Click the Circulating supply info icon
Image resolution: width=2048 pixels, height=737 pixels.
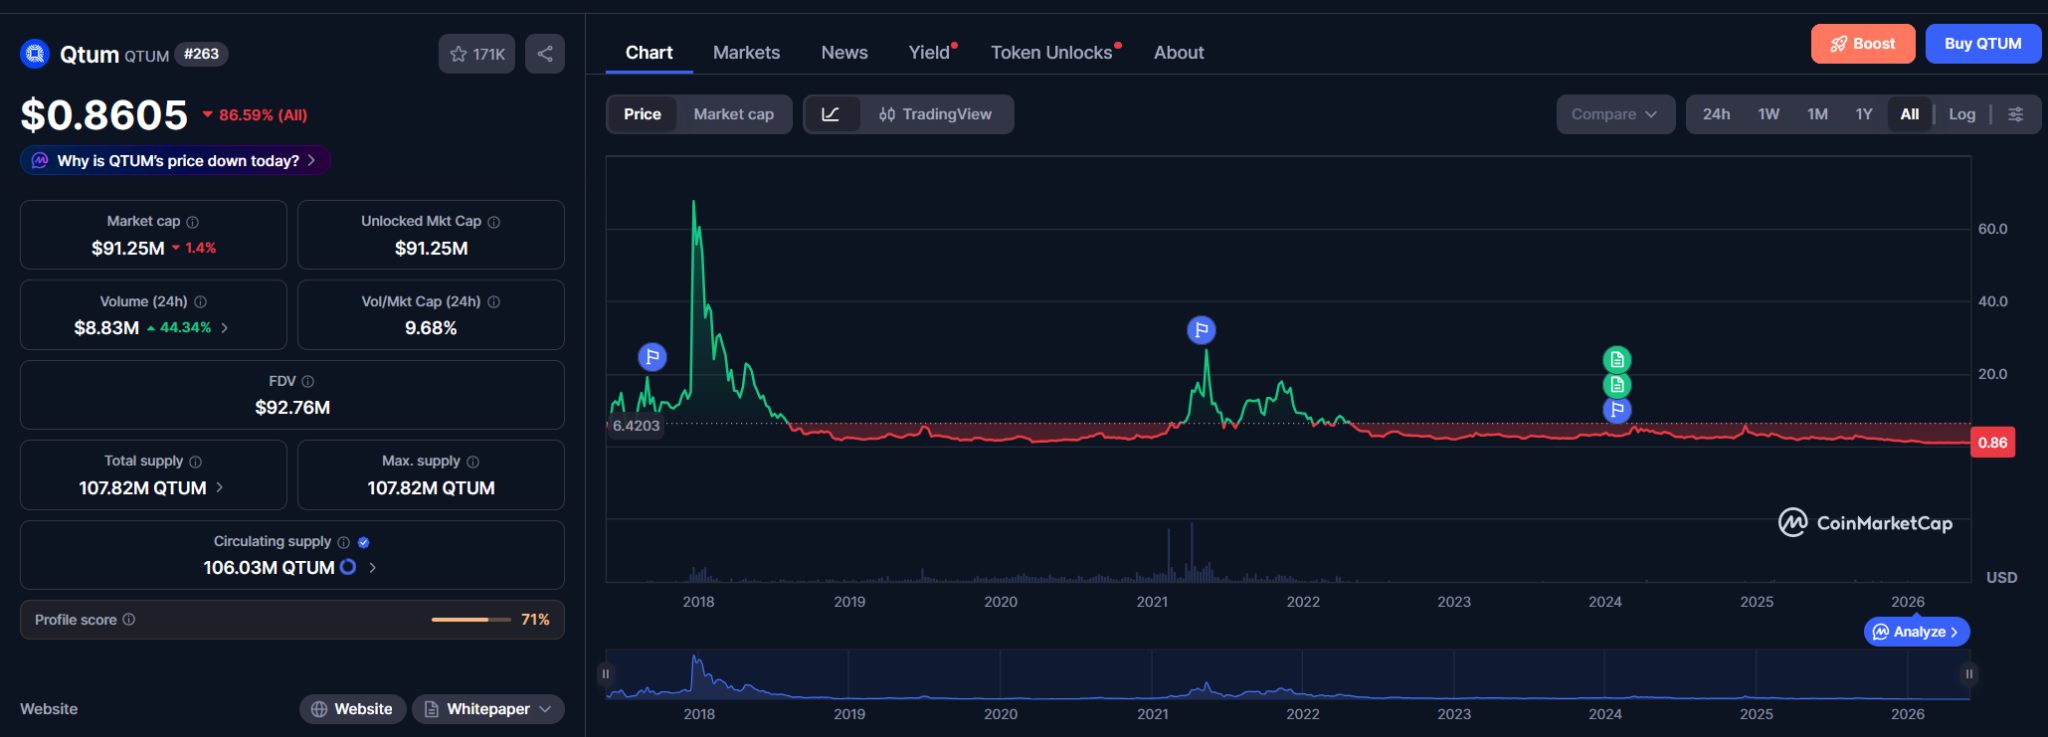(x=344, y=542)
